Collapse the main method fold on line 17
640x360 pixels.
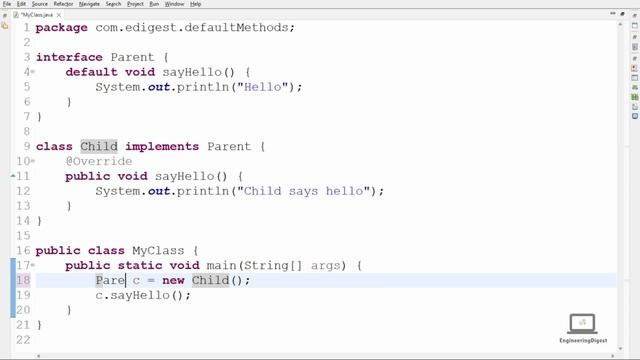coord(33,265)
